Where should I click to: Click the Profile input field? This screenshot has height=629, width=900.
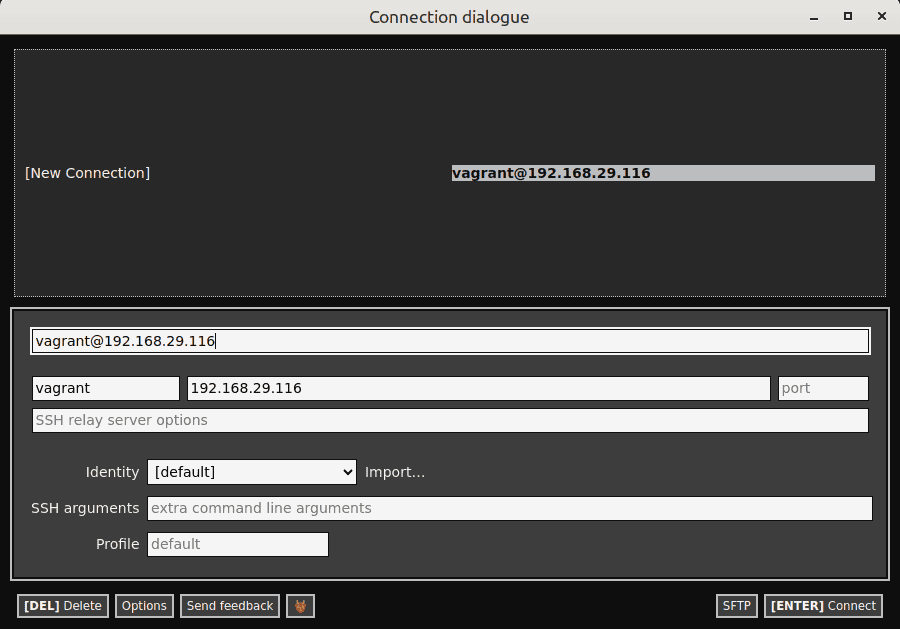[x=238, y=544]
